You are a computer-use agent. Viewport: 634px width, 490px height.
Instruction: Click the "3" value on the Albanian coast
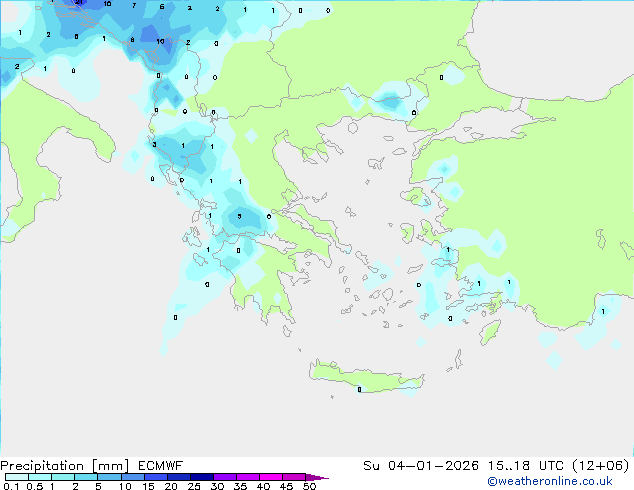tap(154, 144)
